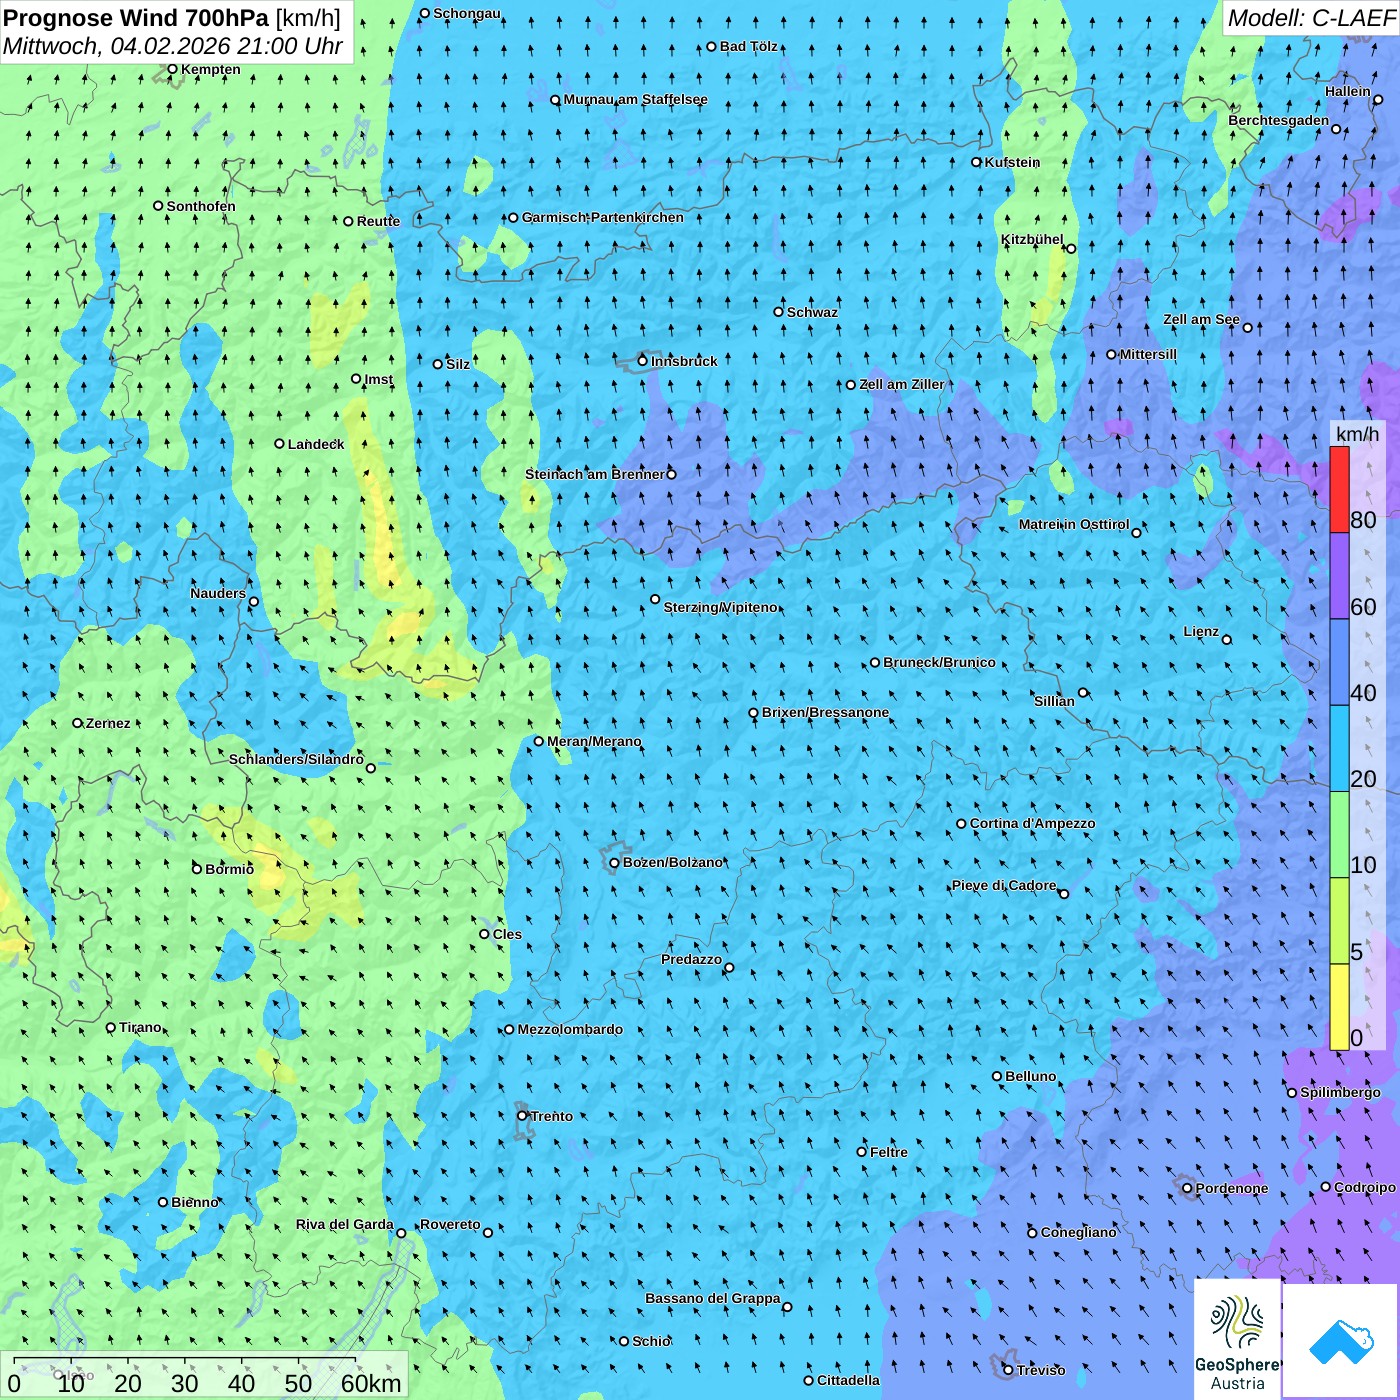The height and width of the screenshot is (1400, 1400).
Task: Click the 'Murnau am Staffelsee' label
Action: click(x=635, y=99)
